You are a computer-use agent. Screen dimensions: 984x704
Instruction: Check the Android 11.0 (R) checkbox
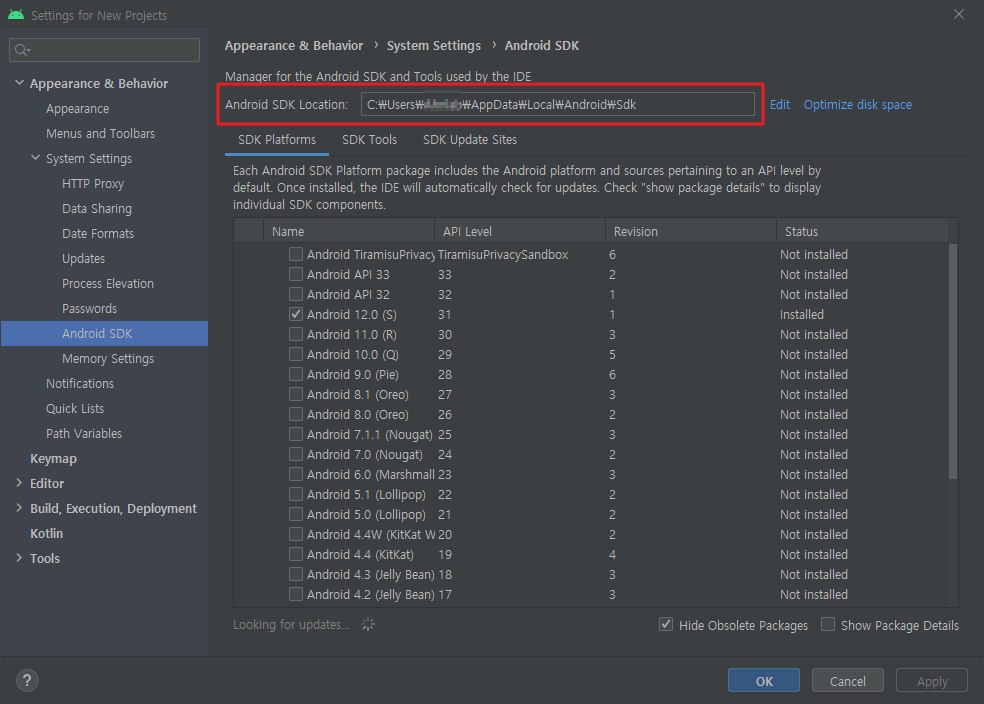(x=296, y=334)
